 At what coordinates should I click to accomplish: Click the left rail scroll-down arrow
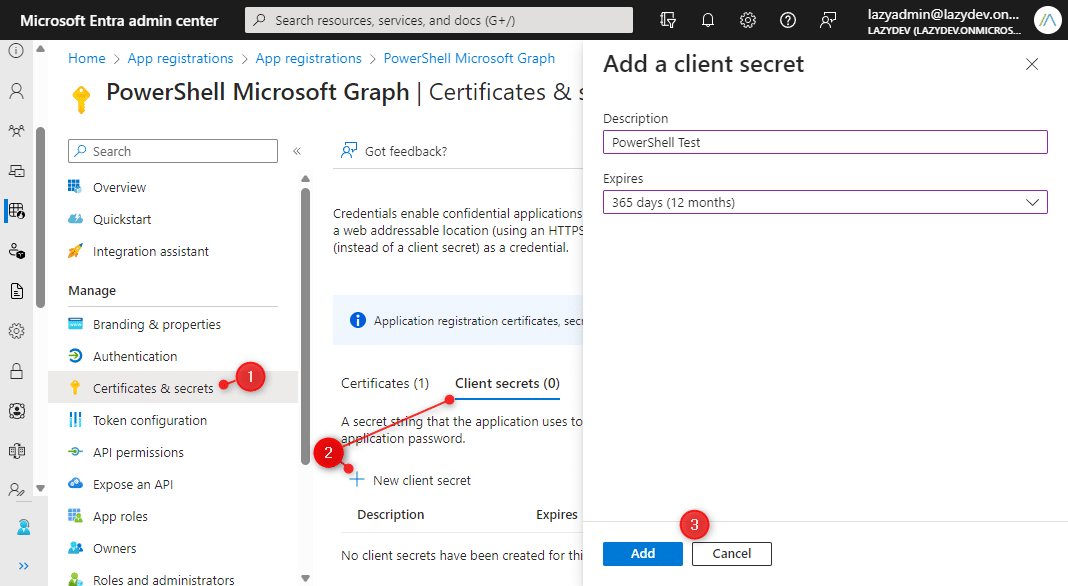[40, 488]
